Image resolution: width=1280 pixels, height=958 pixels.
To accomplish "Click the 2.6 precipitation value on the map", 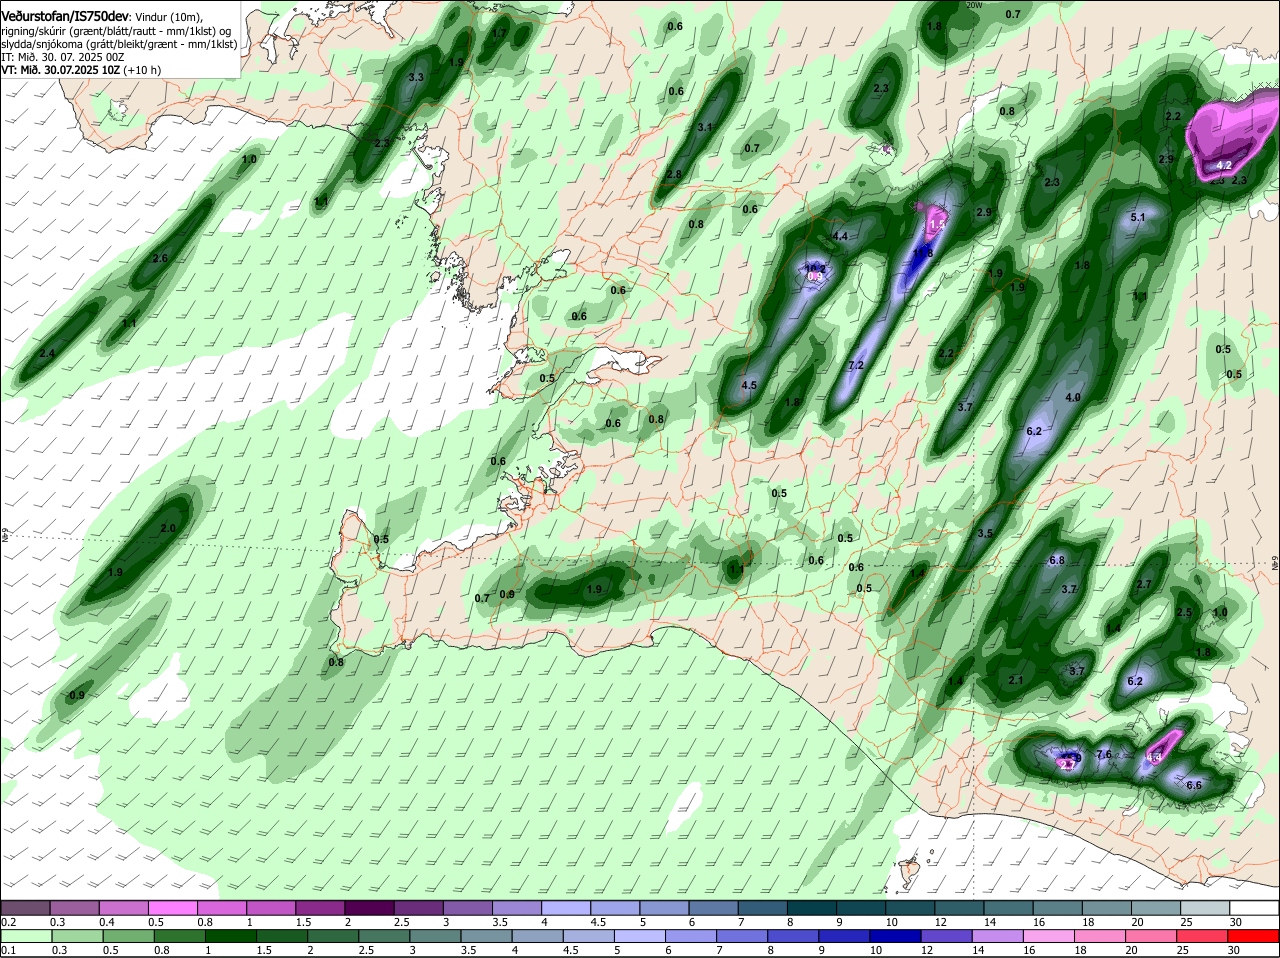I will 160,258.
